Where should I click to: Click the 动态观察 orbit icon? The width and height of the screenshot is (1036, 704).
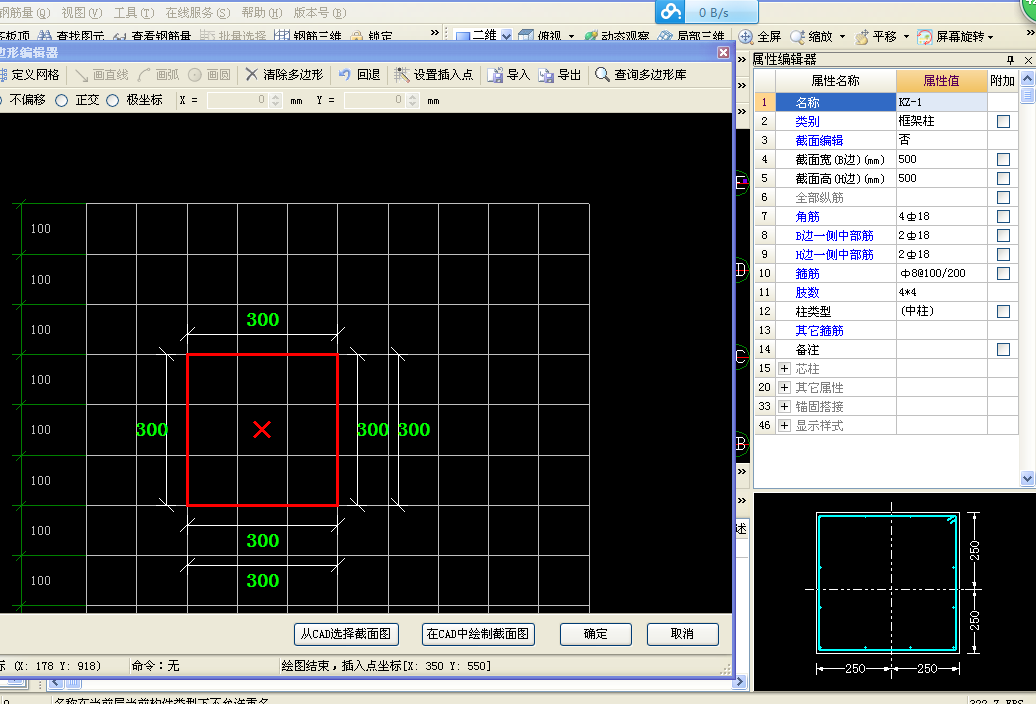point(591,36)
